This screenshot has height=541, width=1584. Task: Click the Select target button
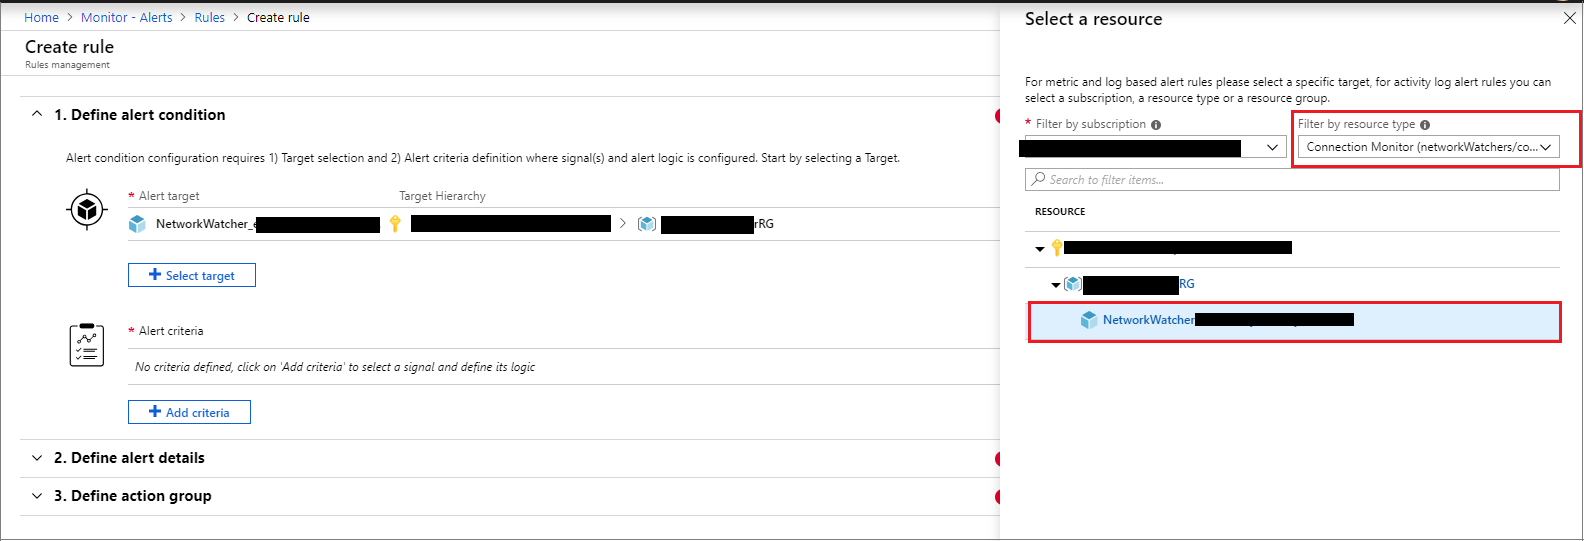[x=192, y=275]
